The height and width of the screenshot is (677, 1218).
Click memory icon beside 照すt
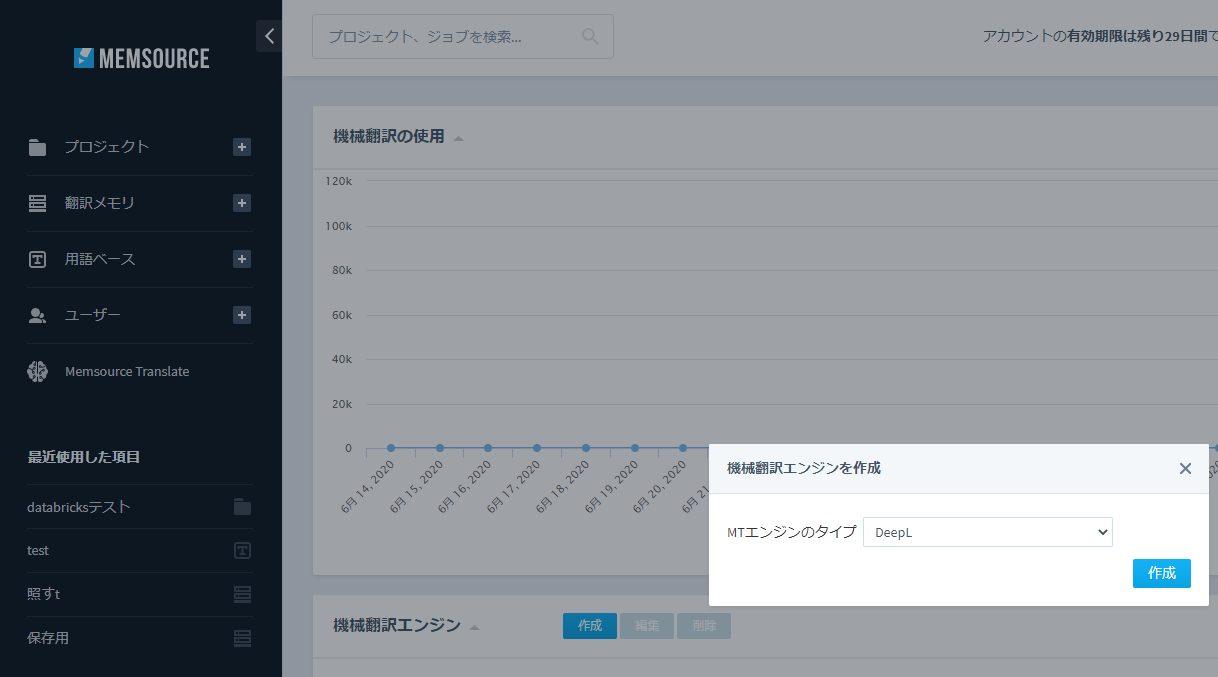pos(242,594)
